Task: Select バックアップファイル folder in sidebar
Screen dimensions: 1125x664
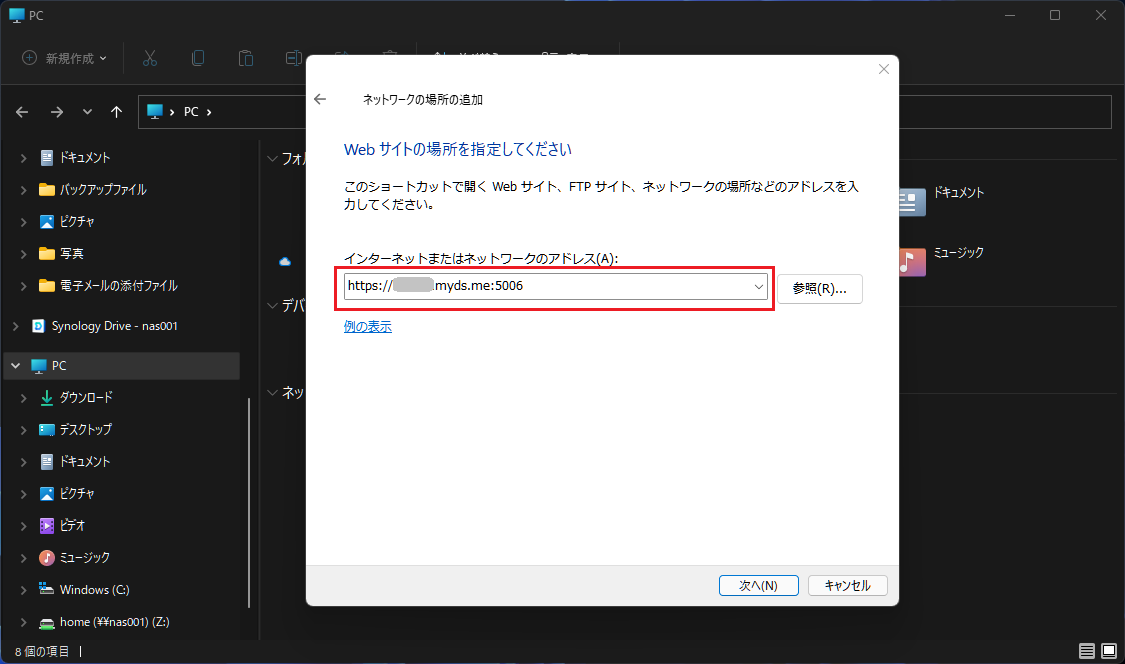Action: [103, 190]
